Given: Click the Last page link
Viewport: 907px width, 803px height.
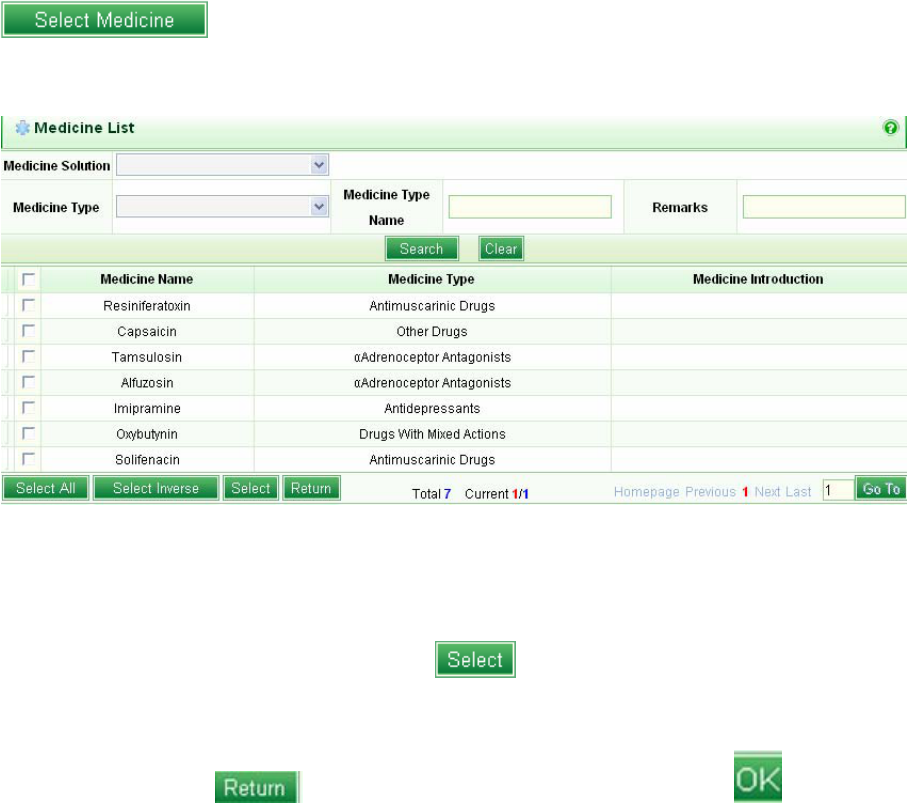Looking at the screenshot, I should point(798,492).
